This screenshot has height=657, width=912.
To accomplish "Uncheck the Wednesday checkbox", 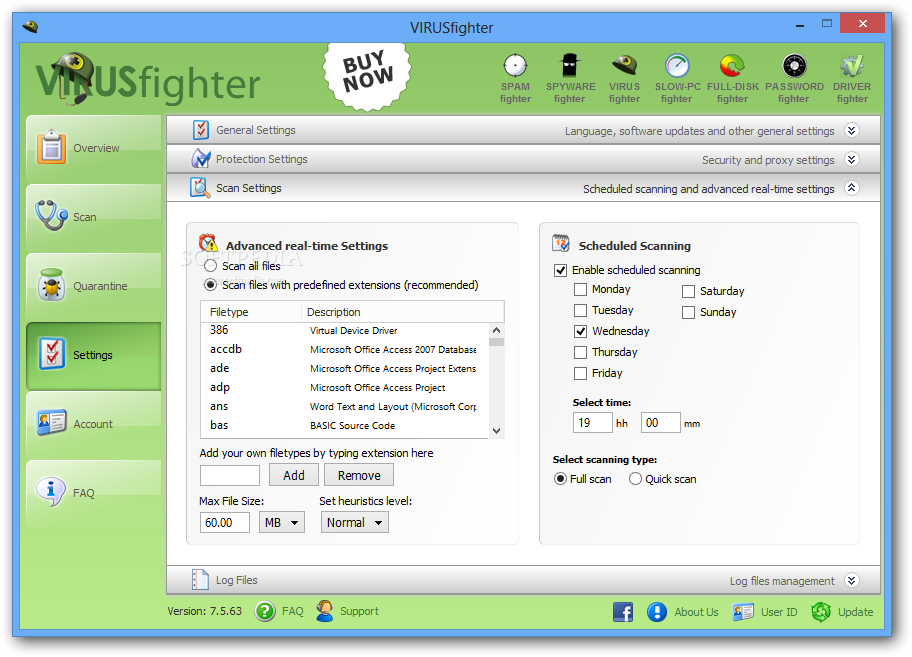I will [580, 331].
